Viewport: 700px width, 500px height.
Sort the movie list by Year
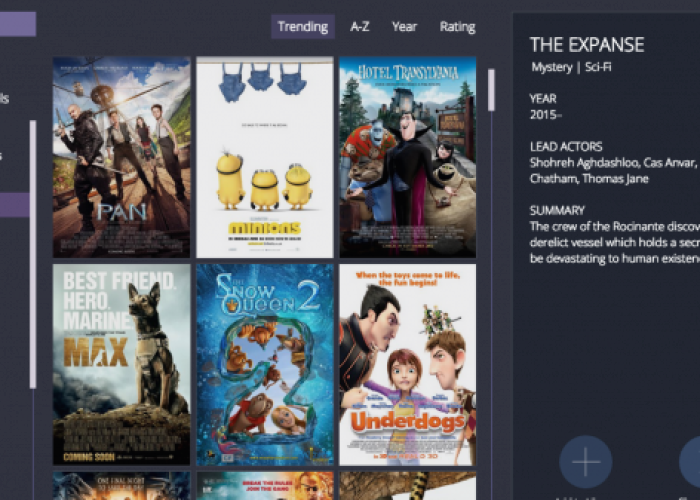tap(404, 27)
